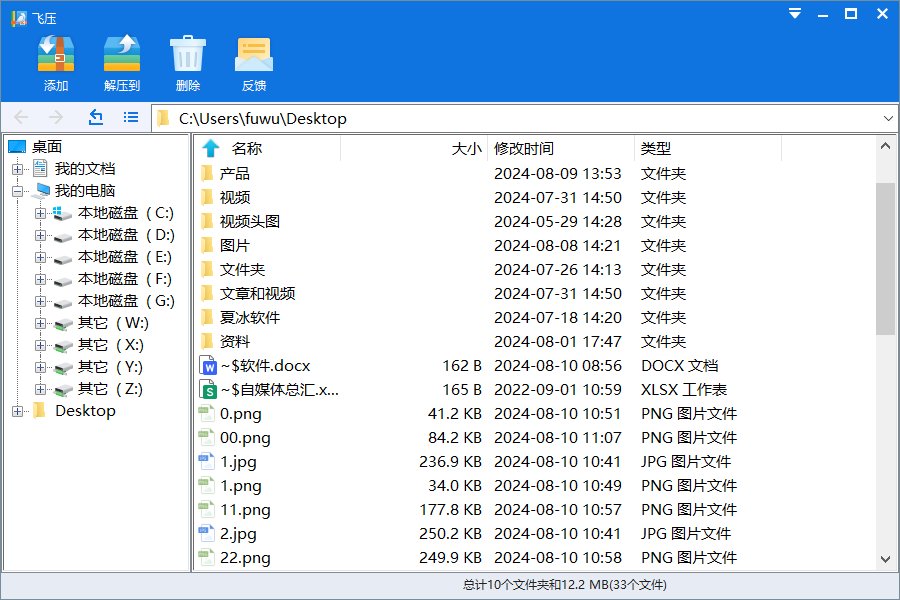Select 桌面 root in tree
The image size is (900, 600).
pos(46,147)
